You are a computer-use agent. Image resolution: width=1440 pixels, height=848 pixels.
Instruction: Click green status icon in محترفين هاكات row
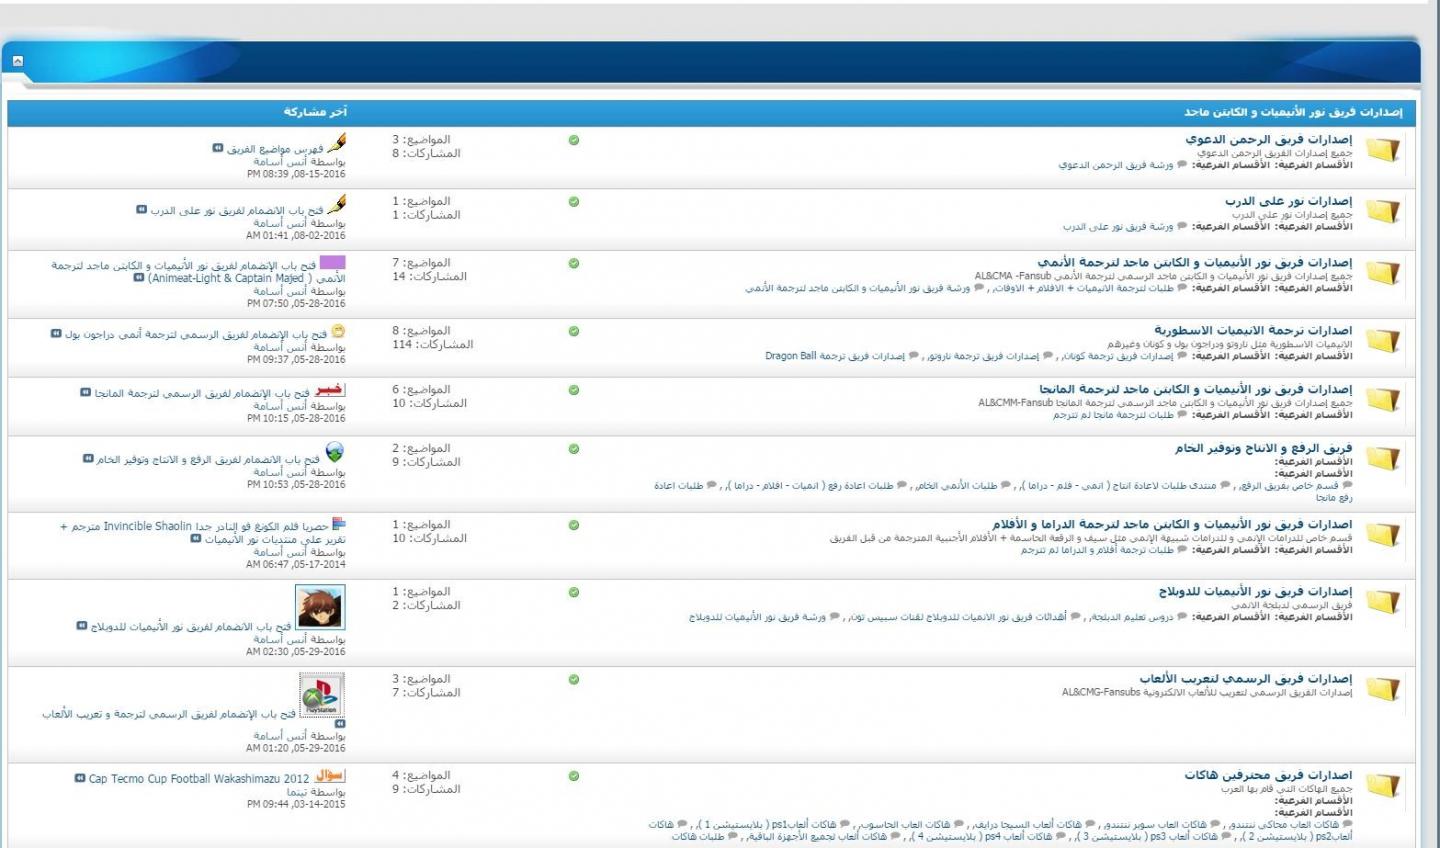[574, 776]
